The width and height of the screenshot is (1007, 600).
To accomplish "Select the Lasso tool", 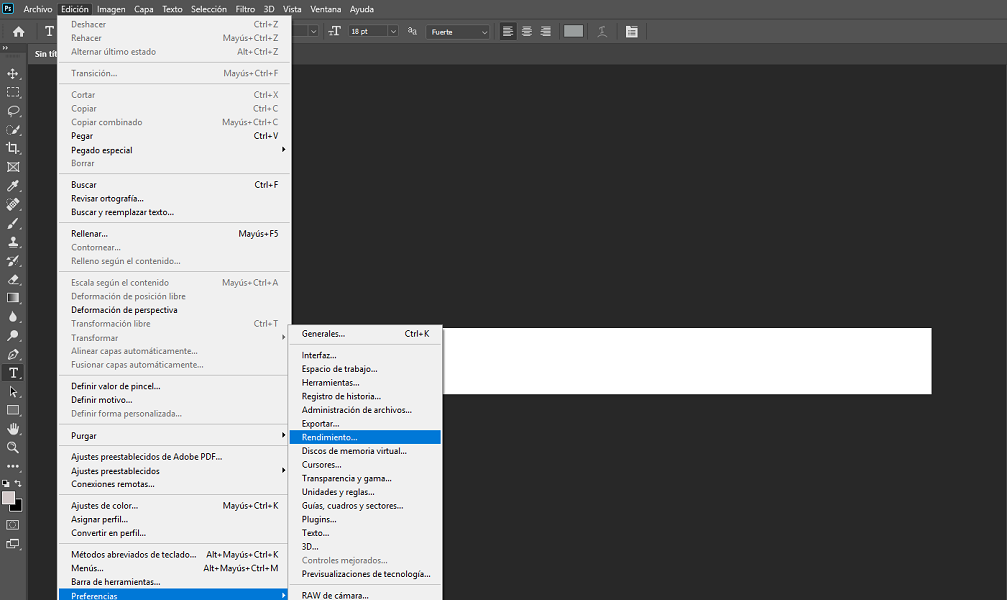I will [14, 111].
